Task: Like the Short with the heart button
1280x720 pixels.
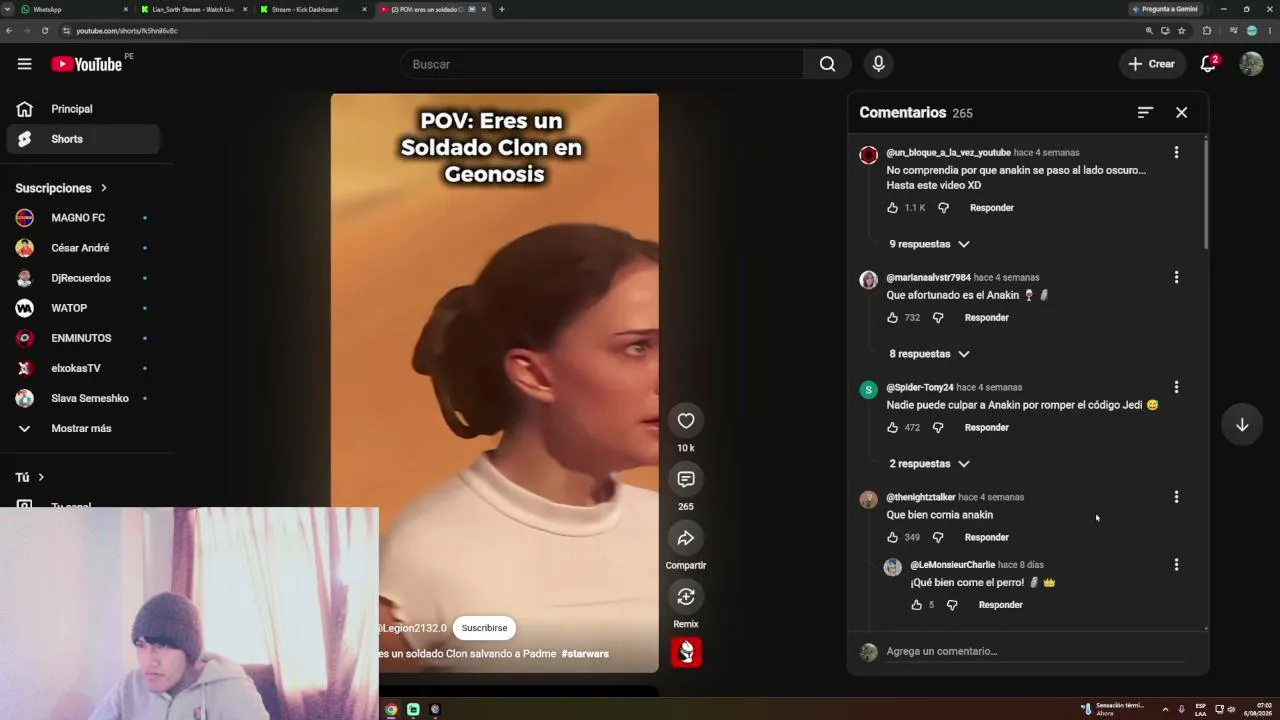Action: coord(686,421)
